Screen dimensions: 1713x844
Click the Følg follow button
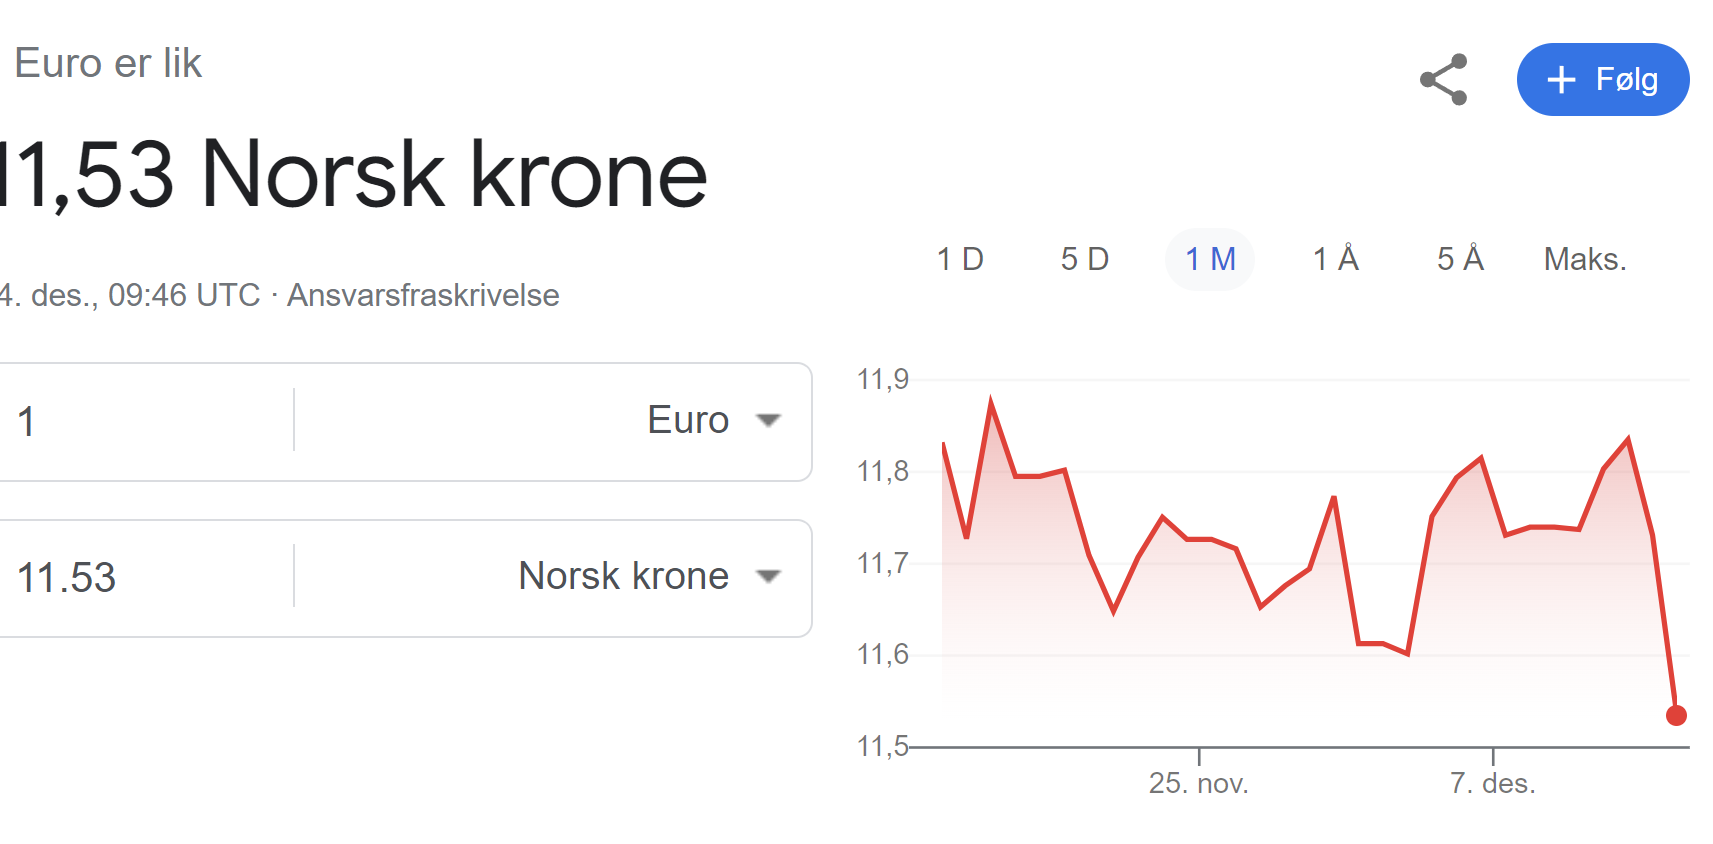click(1603, 80)
